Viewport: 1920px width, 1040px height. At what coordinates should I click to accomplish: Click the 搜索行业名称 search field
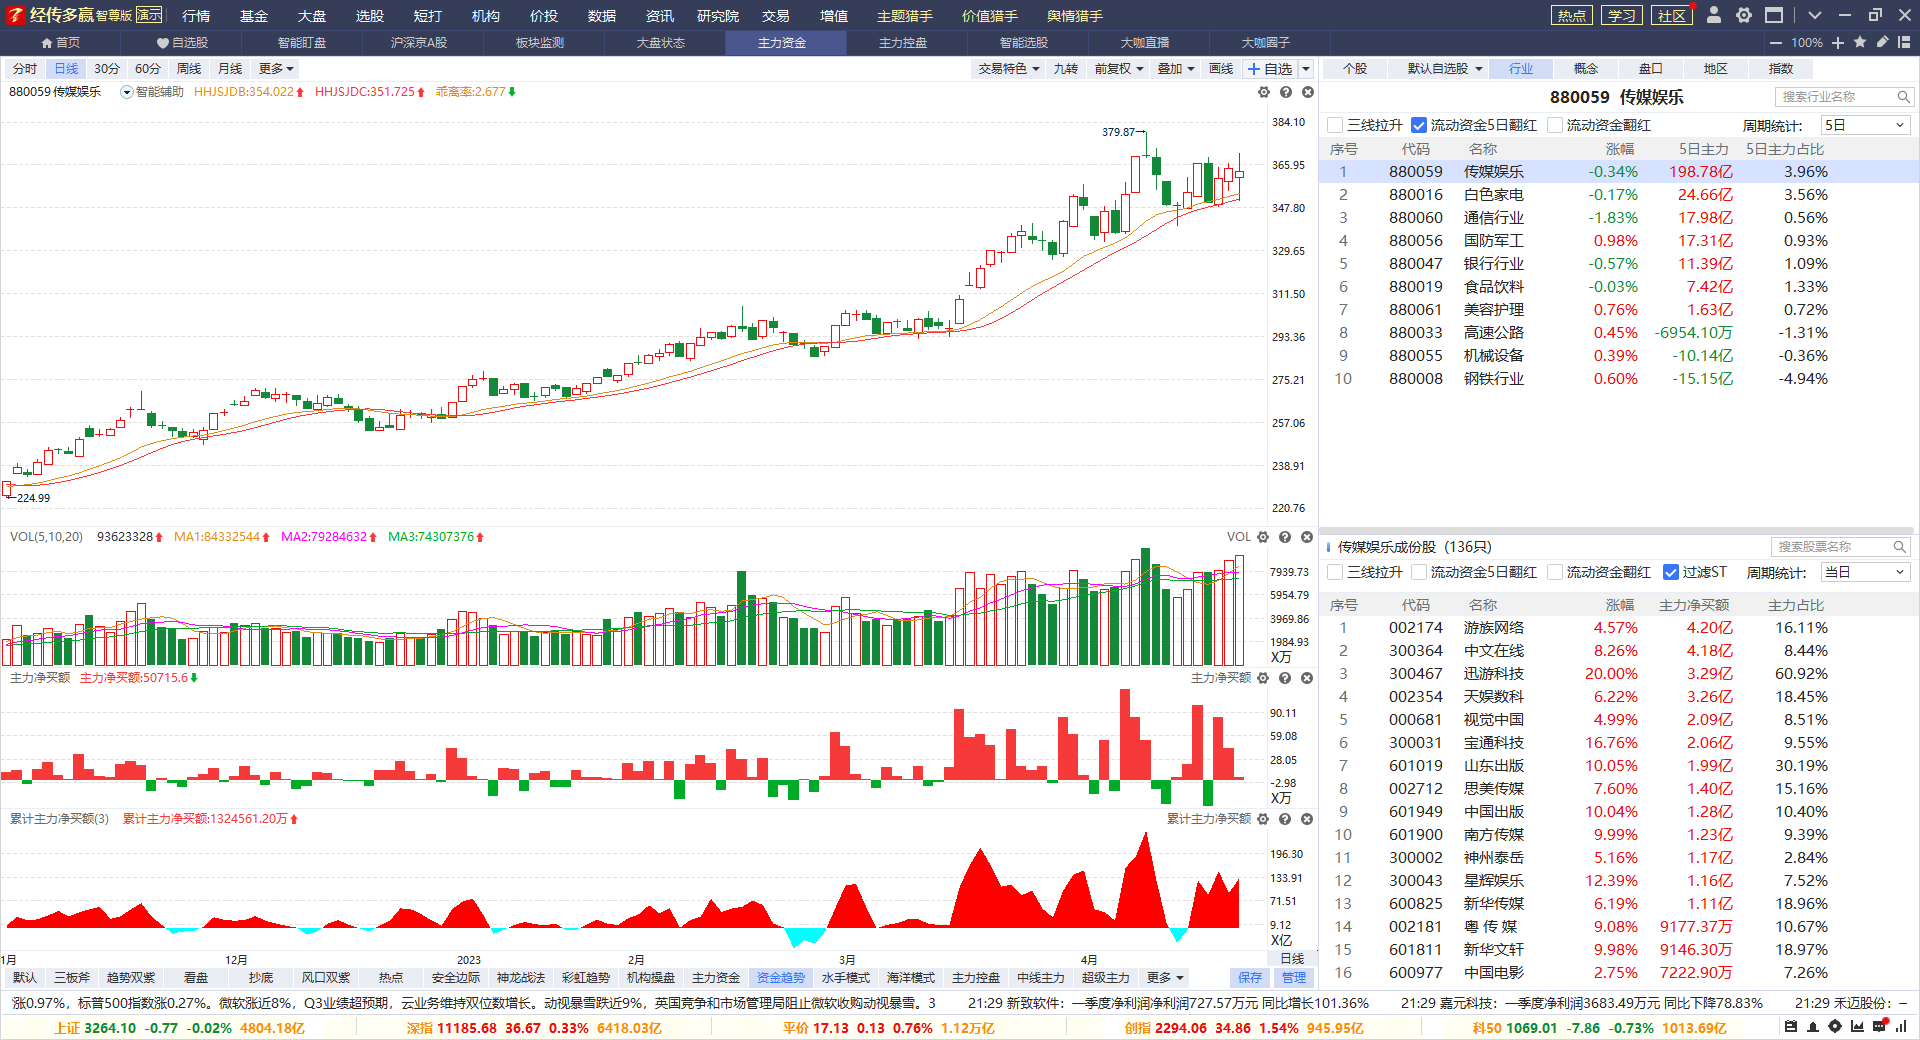pyautogui.click(x=1836, y=97)
